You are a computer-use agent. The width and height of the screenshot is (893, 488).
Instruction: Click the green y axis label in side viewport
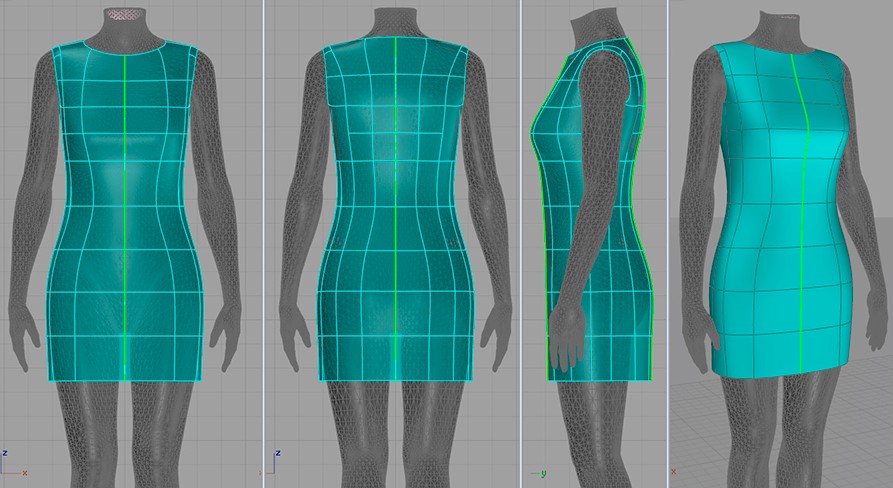pos(544,474)
